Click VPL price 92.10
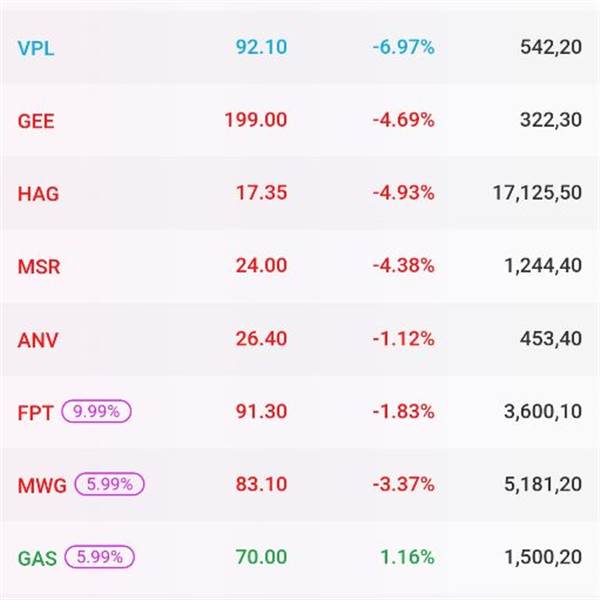Image resolution: width=600 pixels, height=600 pixels. 261,47
